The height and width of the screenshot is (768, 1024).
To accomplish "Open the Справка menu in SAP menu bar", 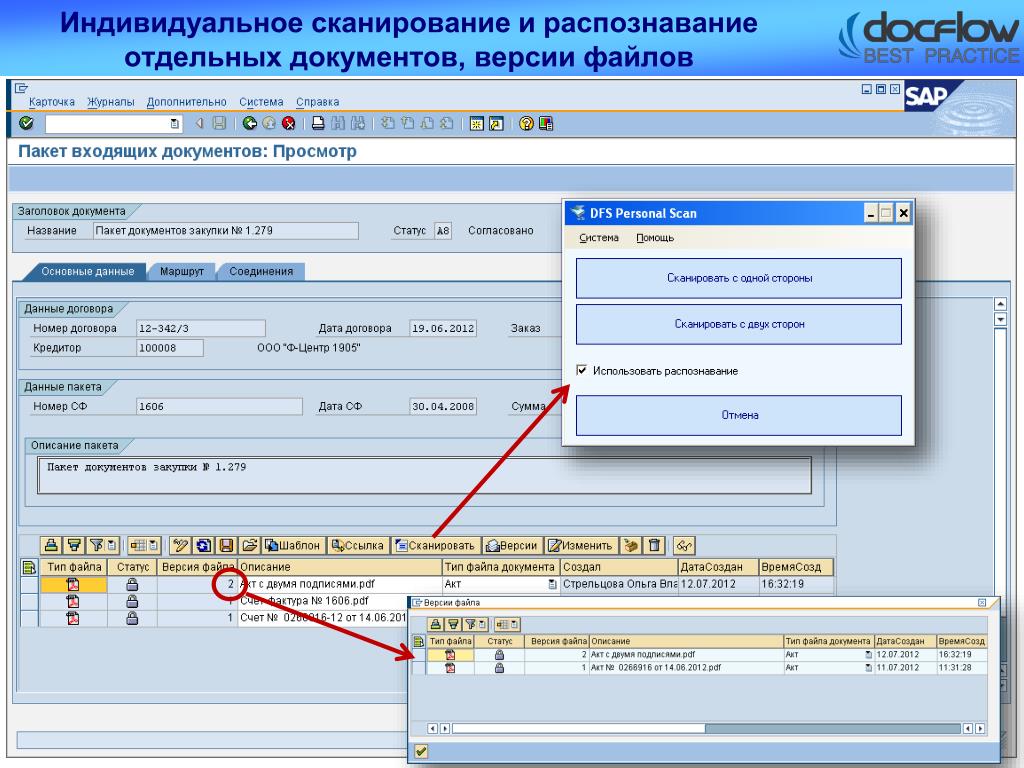I will click(317, 102).
